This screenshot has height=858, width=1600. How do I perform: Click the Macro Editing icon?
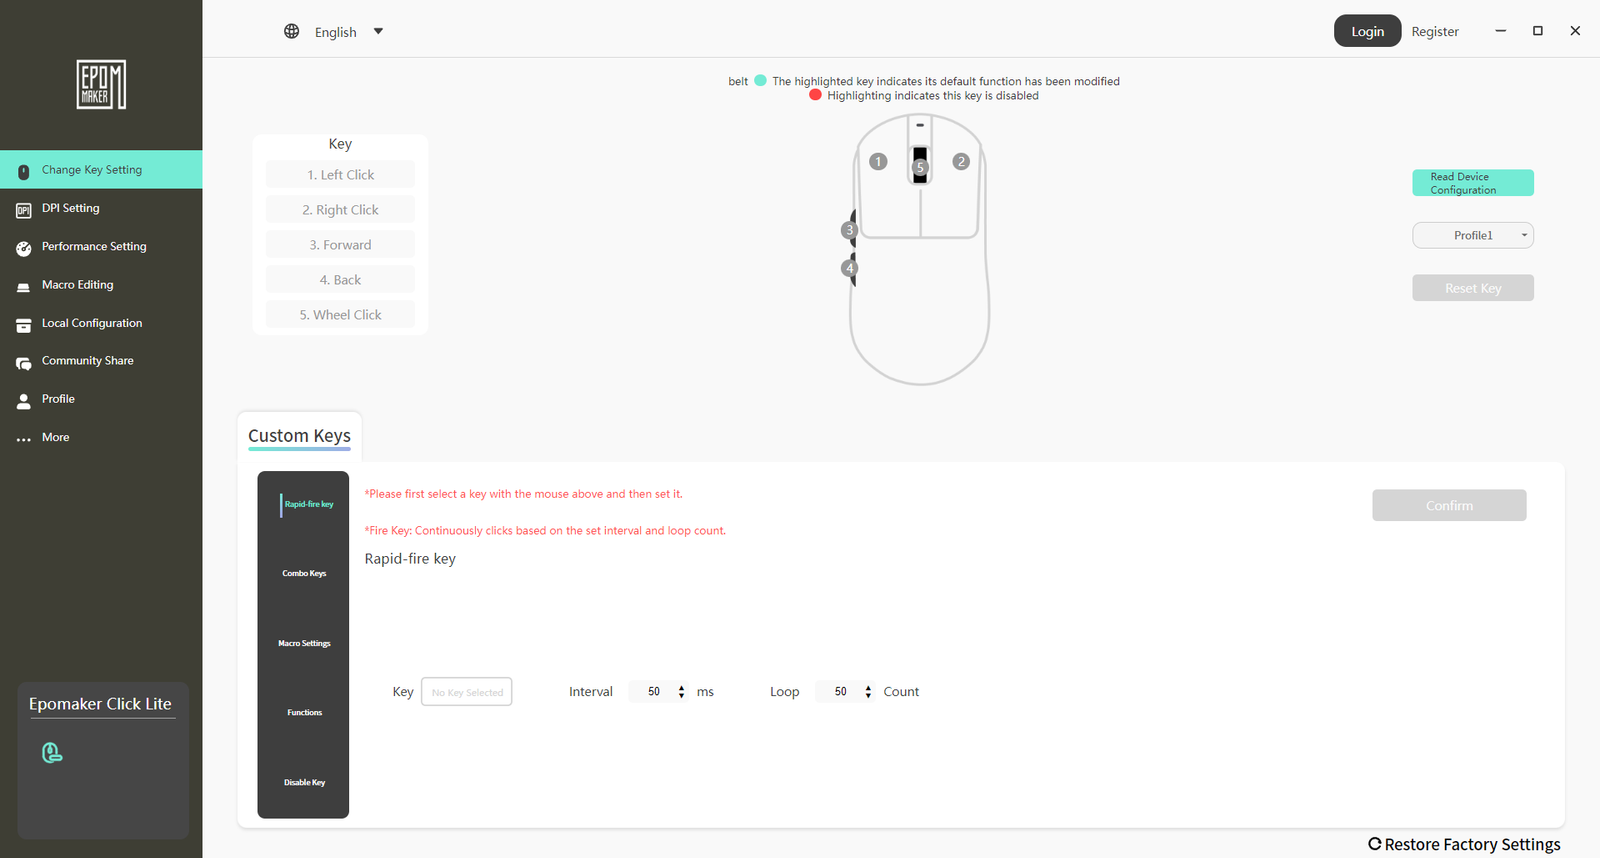click(23, 286)
